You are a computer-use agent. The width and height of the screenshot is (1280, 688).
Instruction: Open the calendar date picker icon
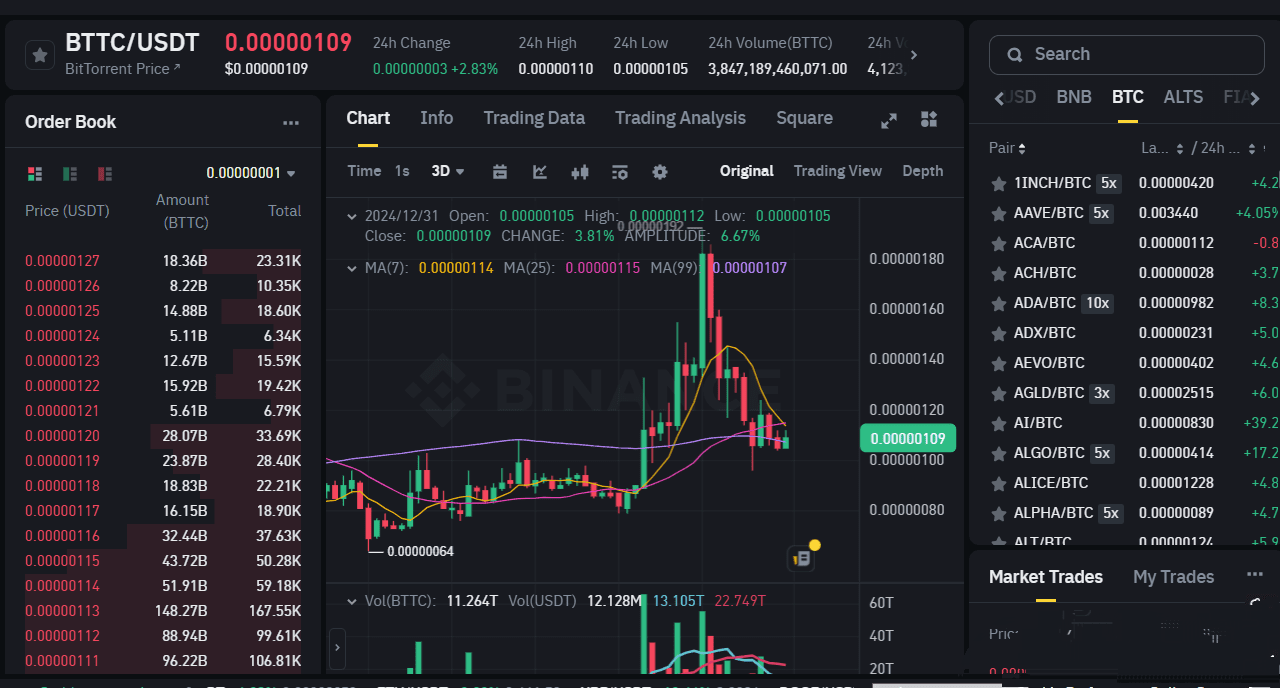pos(500,172)
